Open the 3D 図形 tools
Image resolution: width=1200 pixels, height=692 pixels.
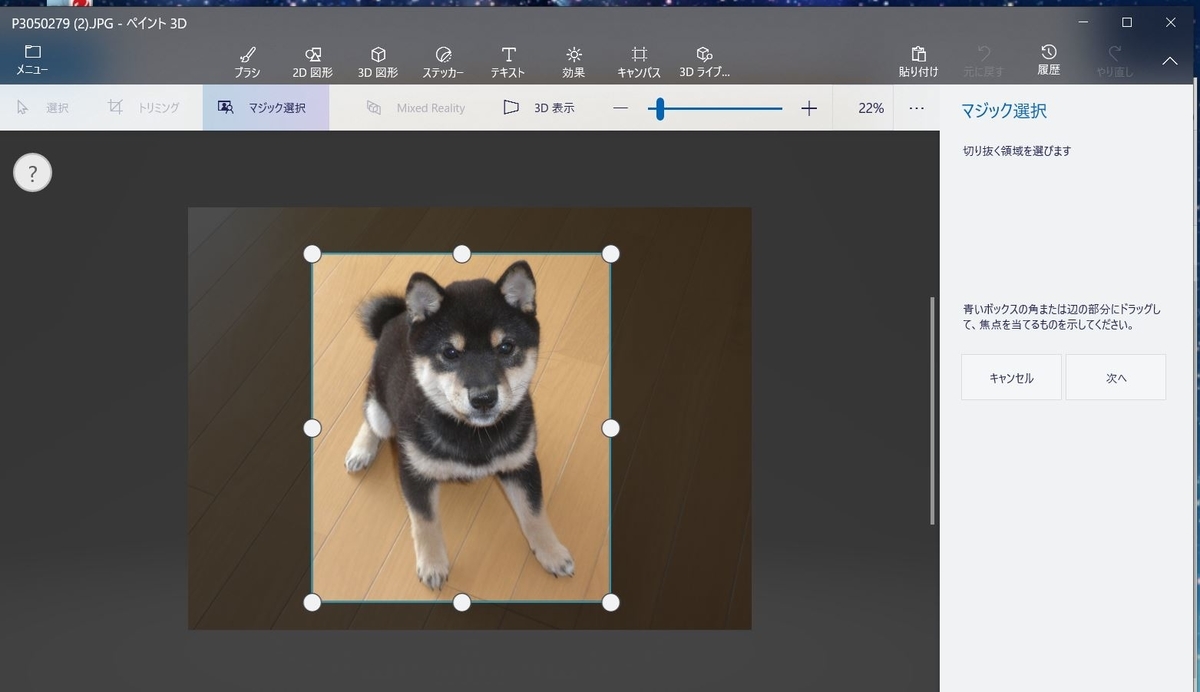coord(378,61)
